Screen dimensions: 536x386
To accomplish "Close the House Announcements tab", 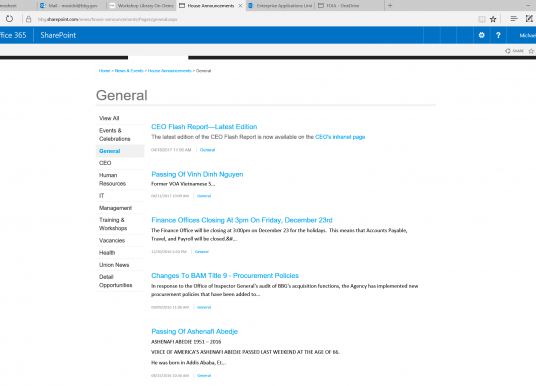I will [x=240, y=5].
